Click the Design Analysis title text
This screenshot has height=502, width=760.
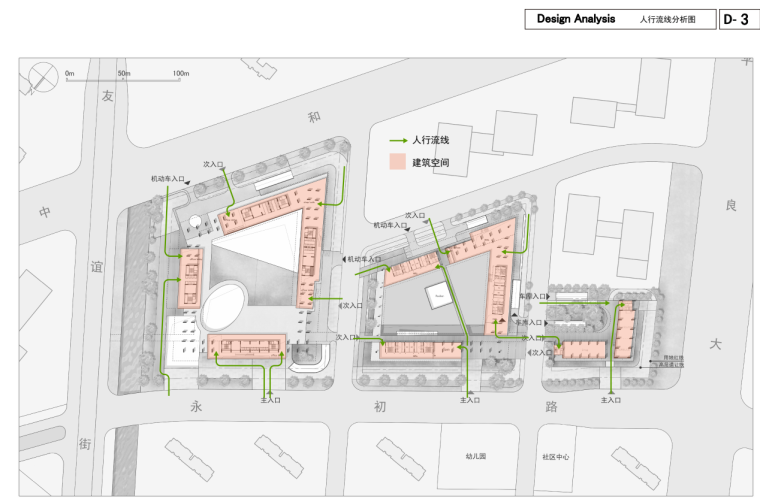[575, 19]
